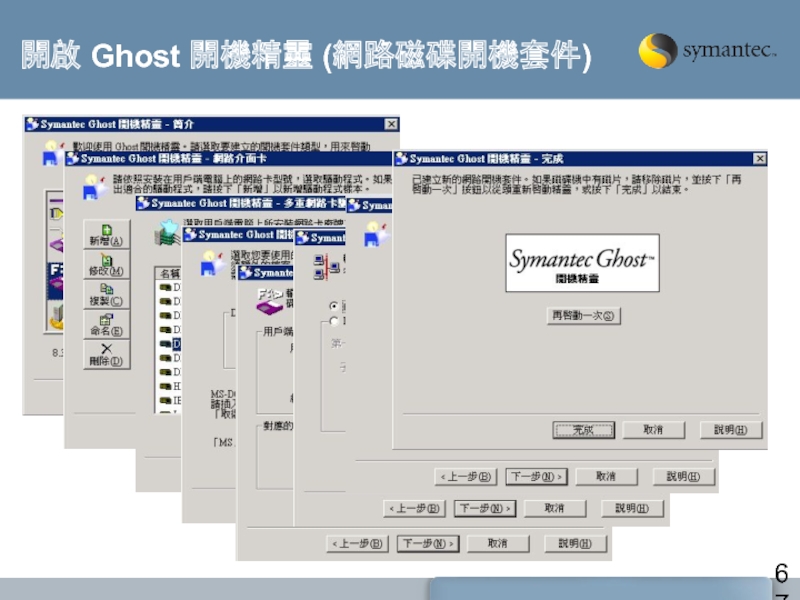Viewport: 800px width, 600px height.
Task: Click the 新增(A) add driver button
Action: [x=106, y=235]
